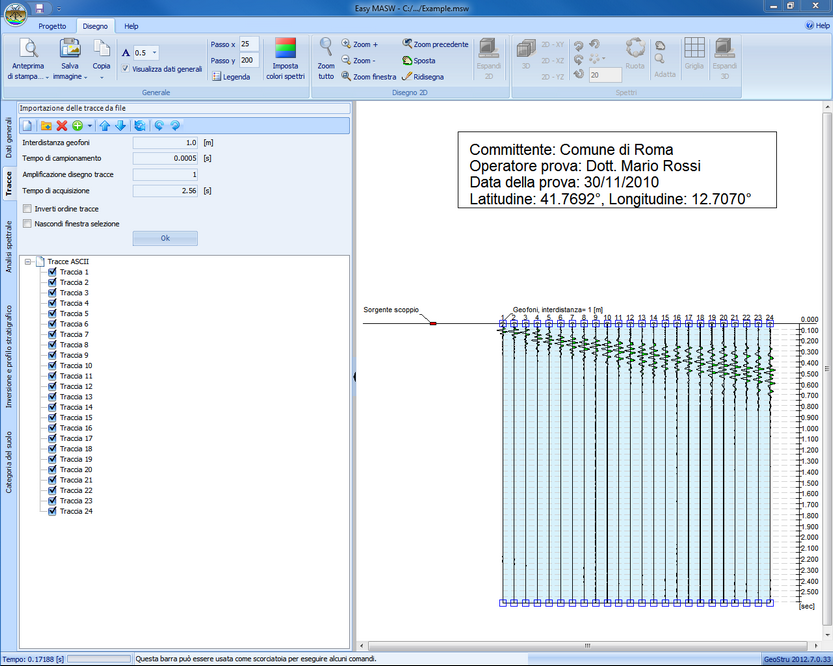Select the Sposta pan tool

pyautogui.click(x=419, y=61)
